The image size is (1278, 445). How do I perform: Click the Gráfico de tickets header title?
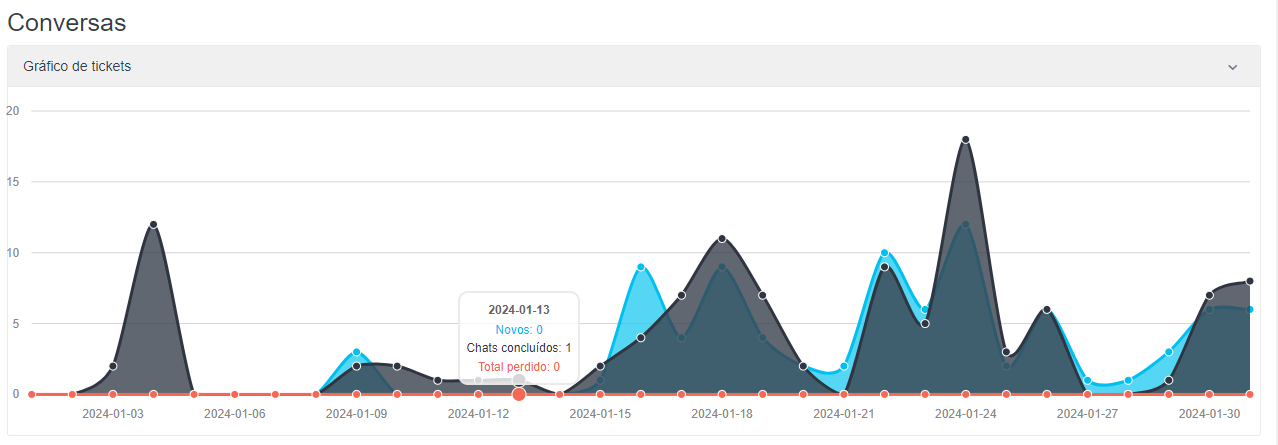tap(77, 66)
